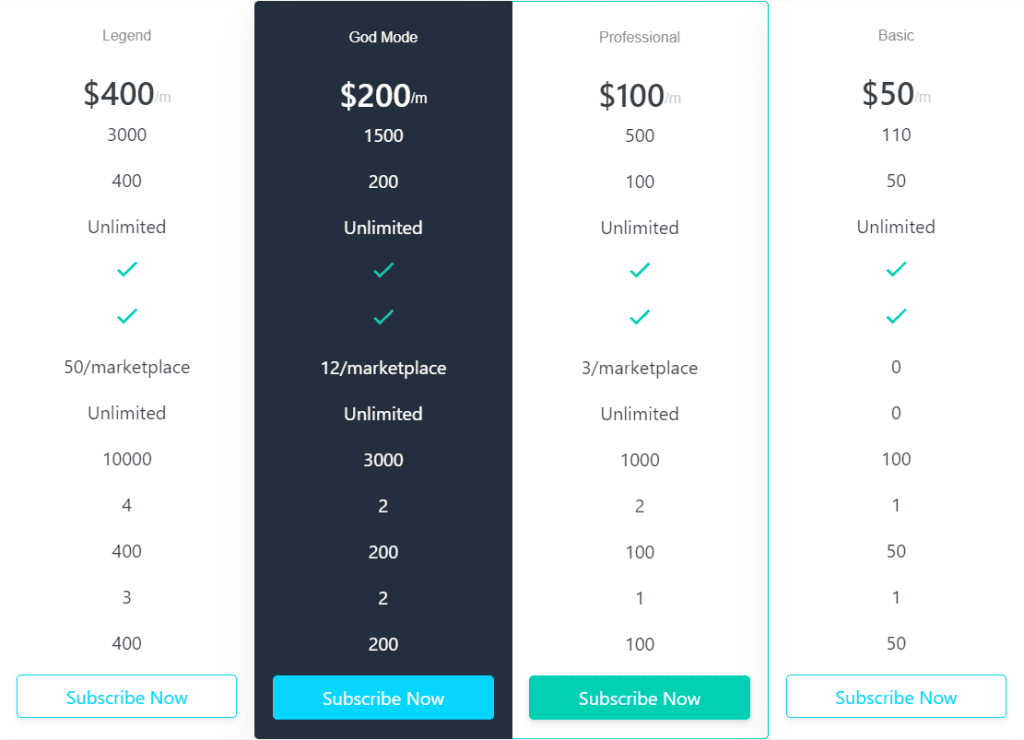Click Subscribe Now under Legend plan
Image resolution: width=1024 pixels, height=740 pixels.
127,696
